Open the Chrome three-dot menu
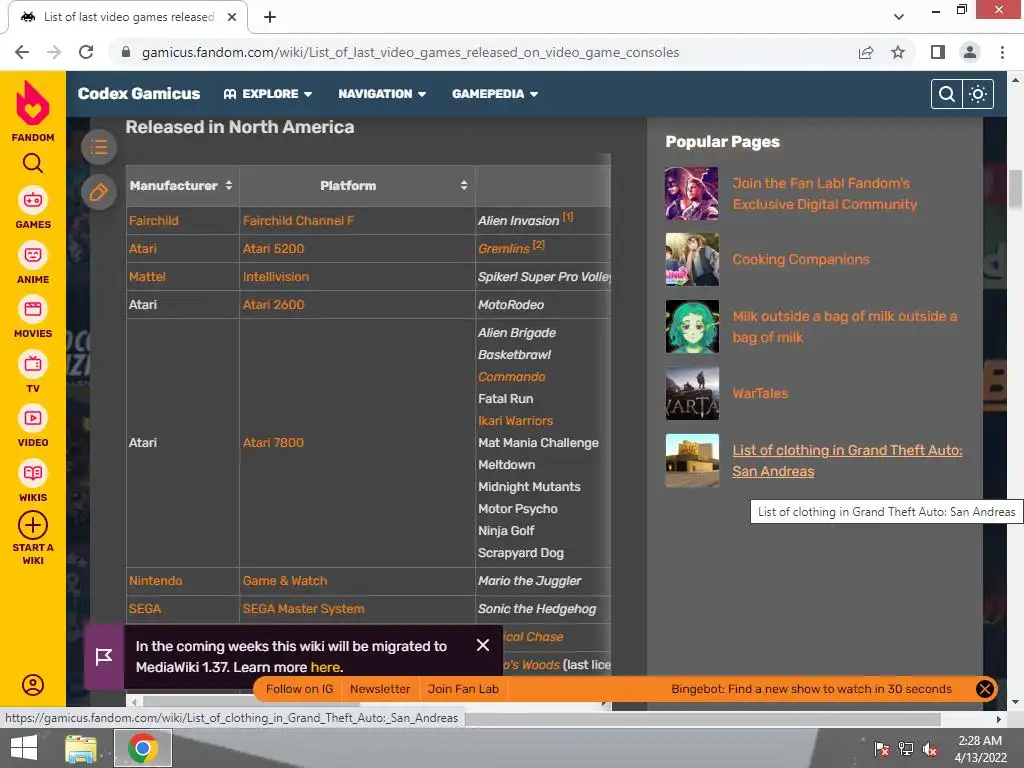This screenshot has height=768, width=1024. [x=1002, y=52]
